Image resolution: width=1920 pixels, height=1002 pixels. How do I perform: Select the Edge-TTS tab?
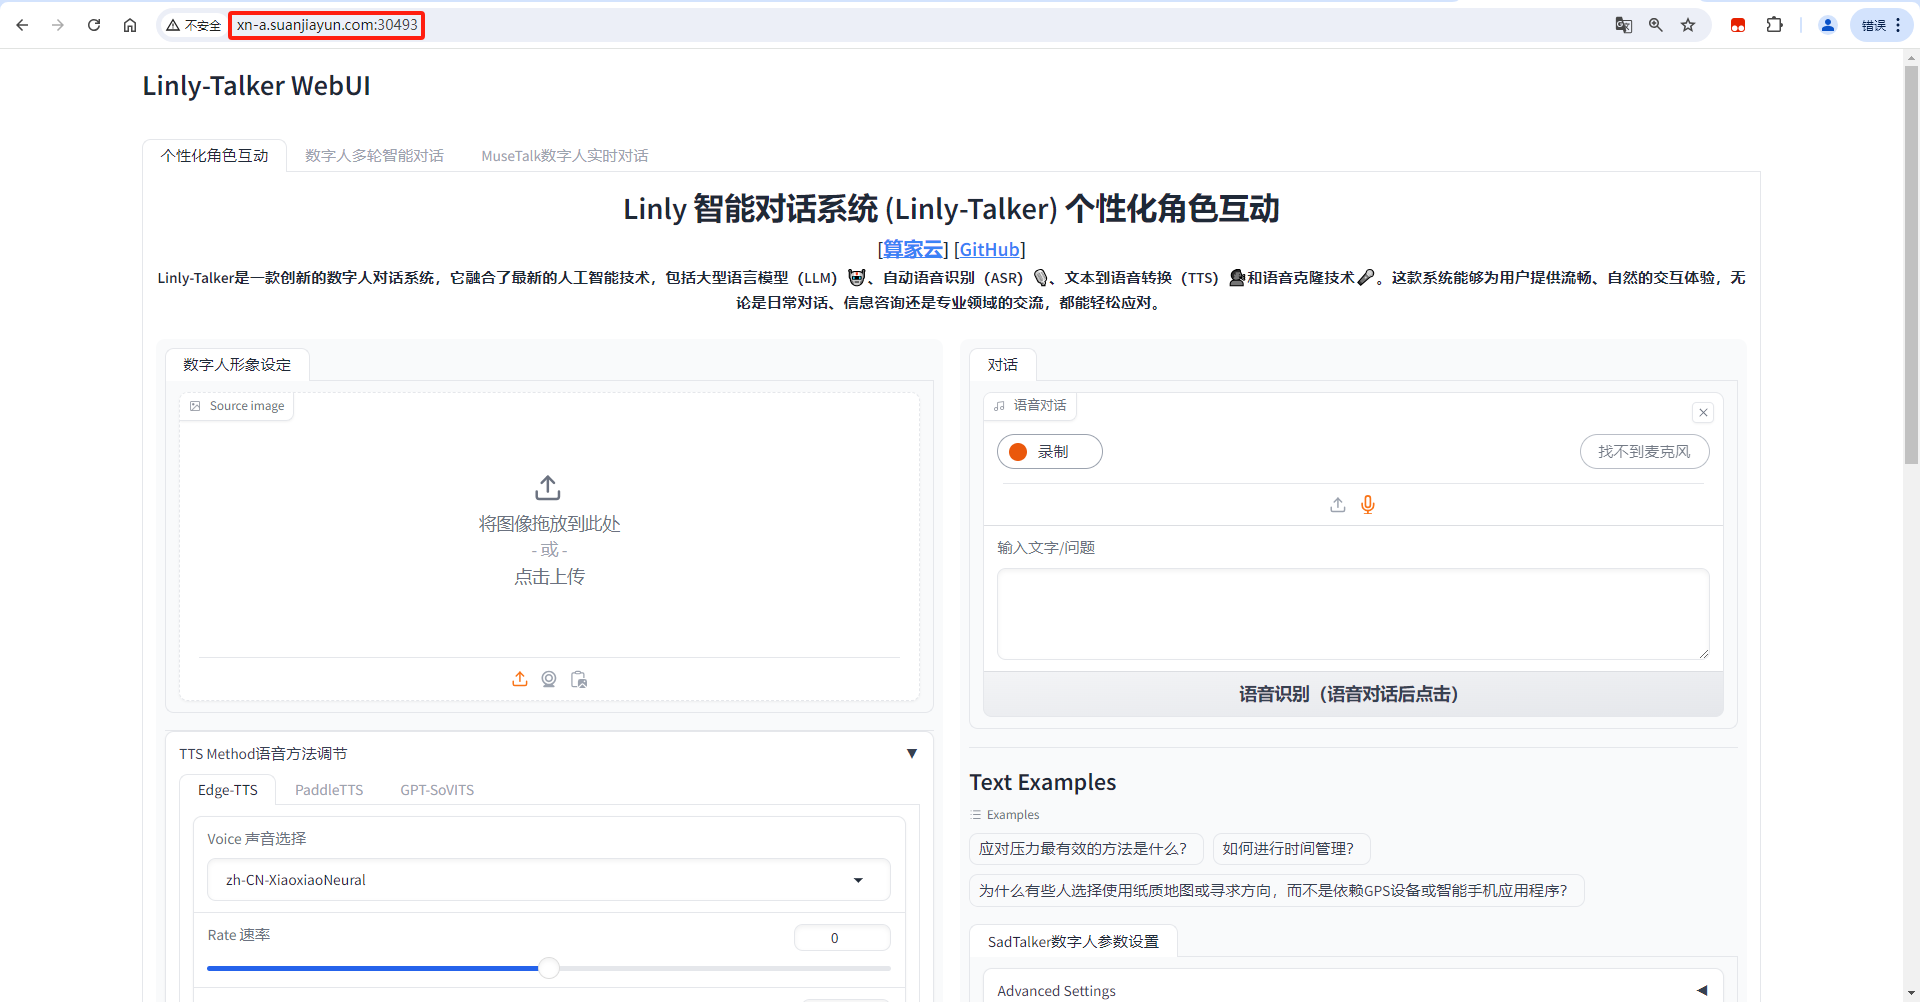pos(228,789)
